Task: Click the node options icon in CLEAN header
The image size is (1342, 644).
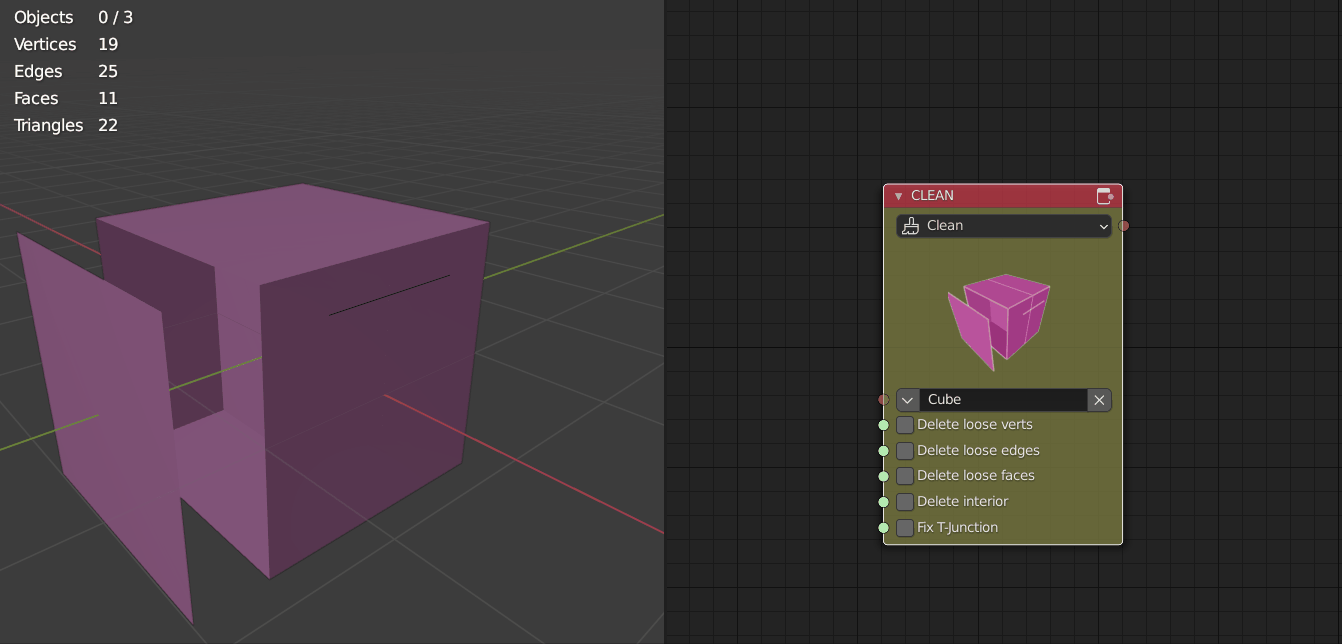Action: (x=1104, y=196)
